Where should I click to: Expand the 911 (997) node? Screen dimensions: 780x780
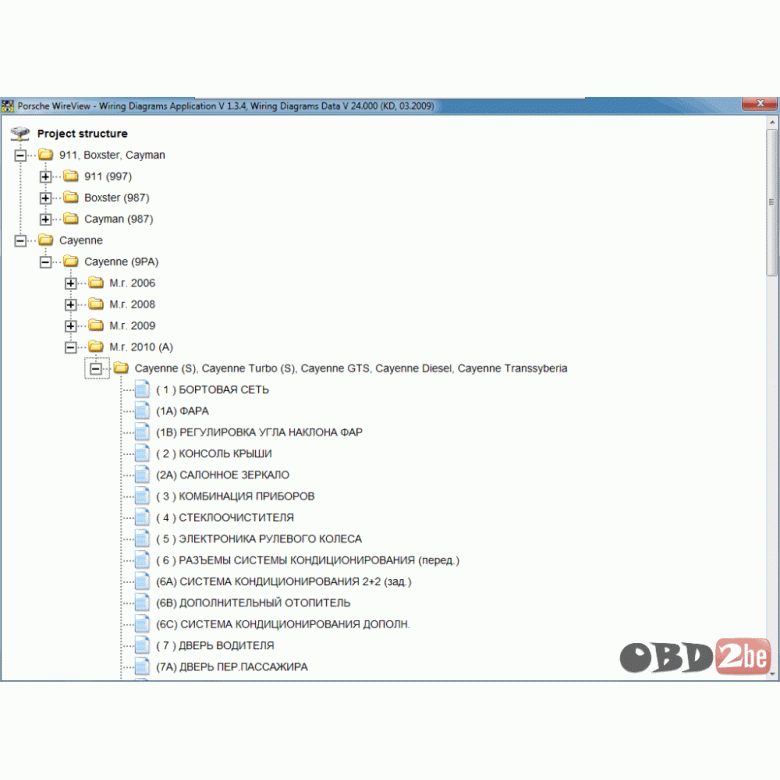pyautogui.click(x=45, y=177)
